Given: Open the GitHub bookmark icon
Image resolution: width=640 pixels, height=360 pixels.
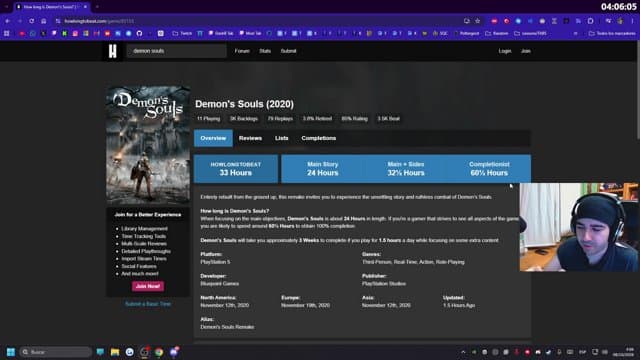Looking at the screenshot, I should [139, 33].
